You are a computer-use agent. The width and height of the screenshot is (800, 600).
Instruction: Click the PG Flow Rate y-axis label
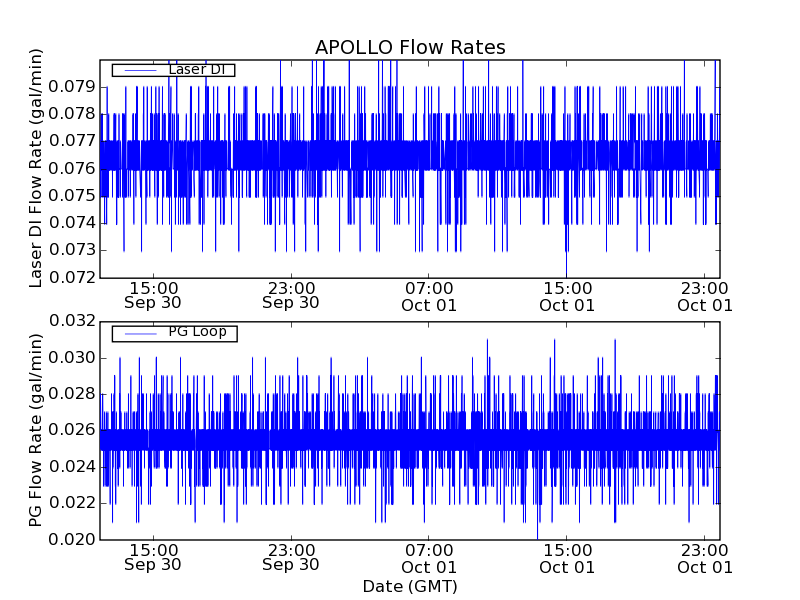click(36, 430)
